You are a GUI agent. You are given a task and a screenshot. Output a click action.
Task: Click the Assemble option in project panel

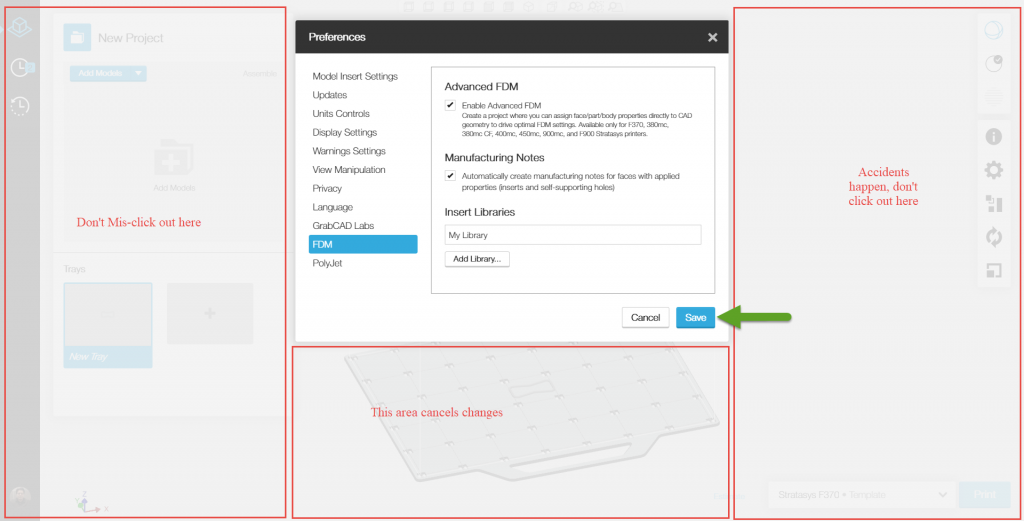click(x=260, y=73)
